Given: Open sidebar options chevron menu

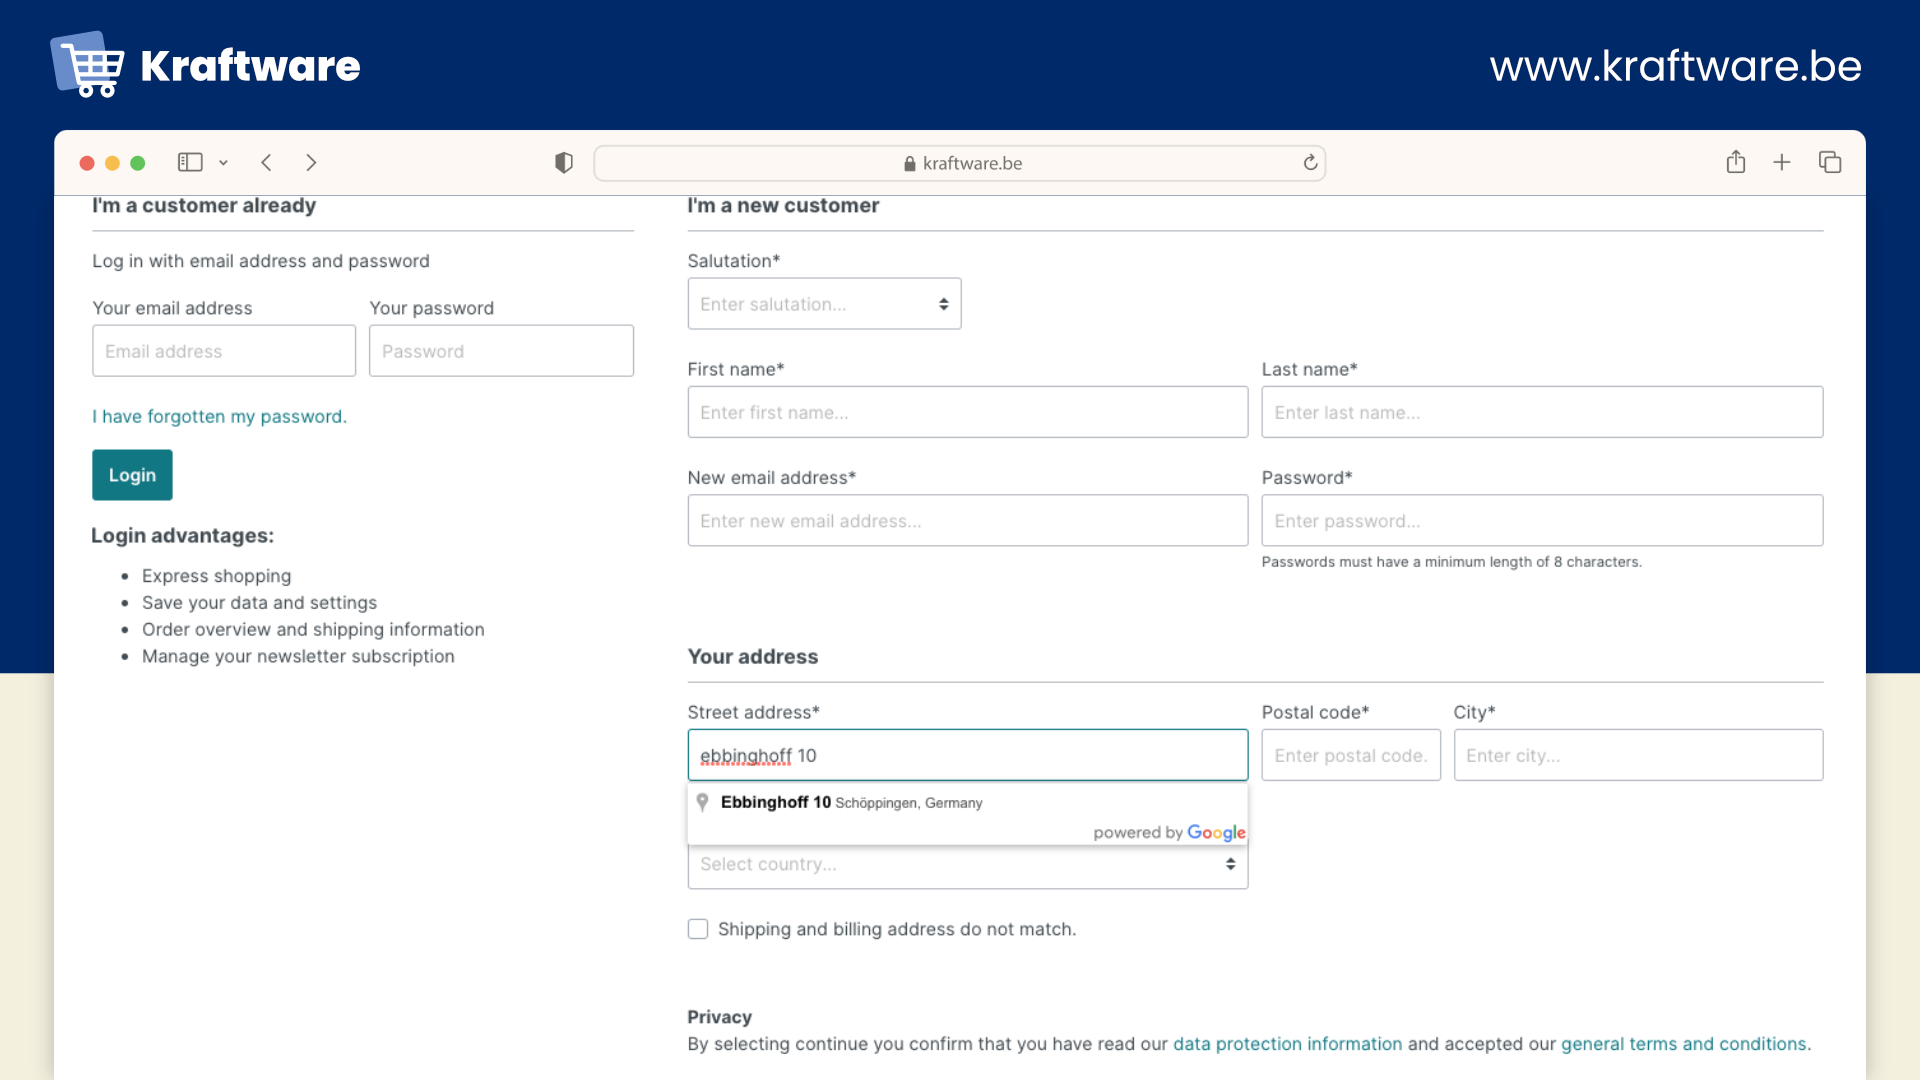Looking at the screenshot, I should [223, 163].
